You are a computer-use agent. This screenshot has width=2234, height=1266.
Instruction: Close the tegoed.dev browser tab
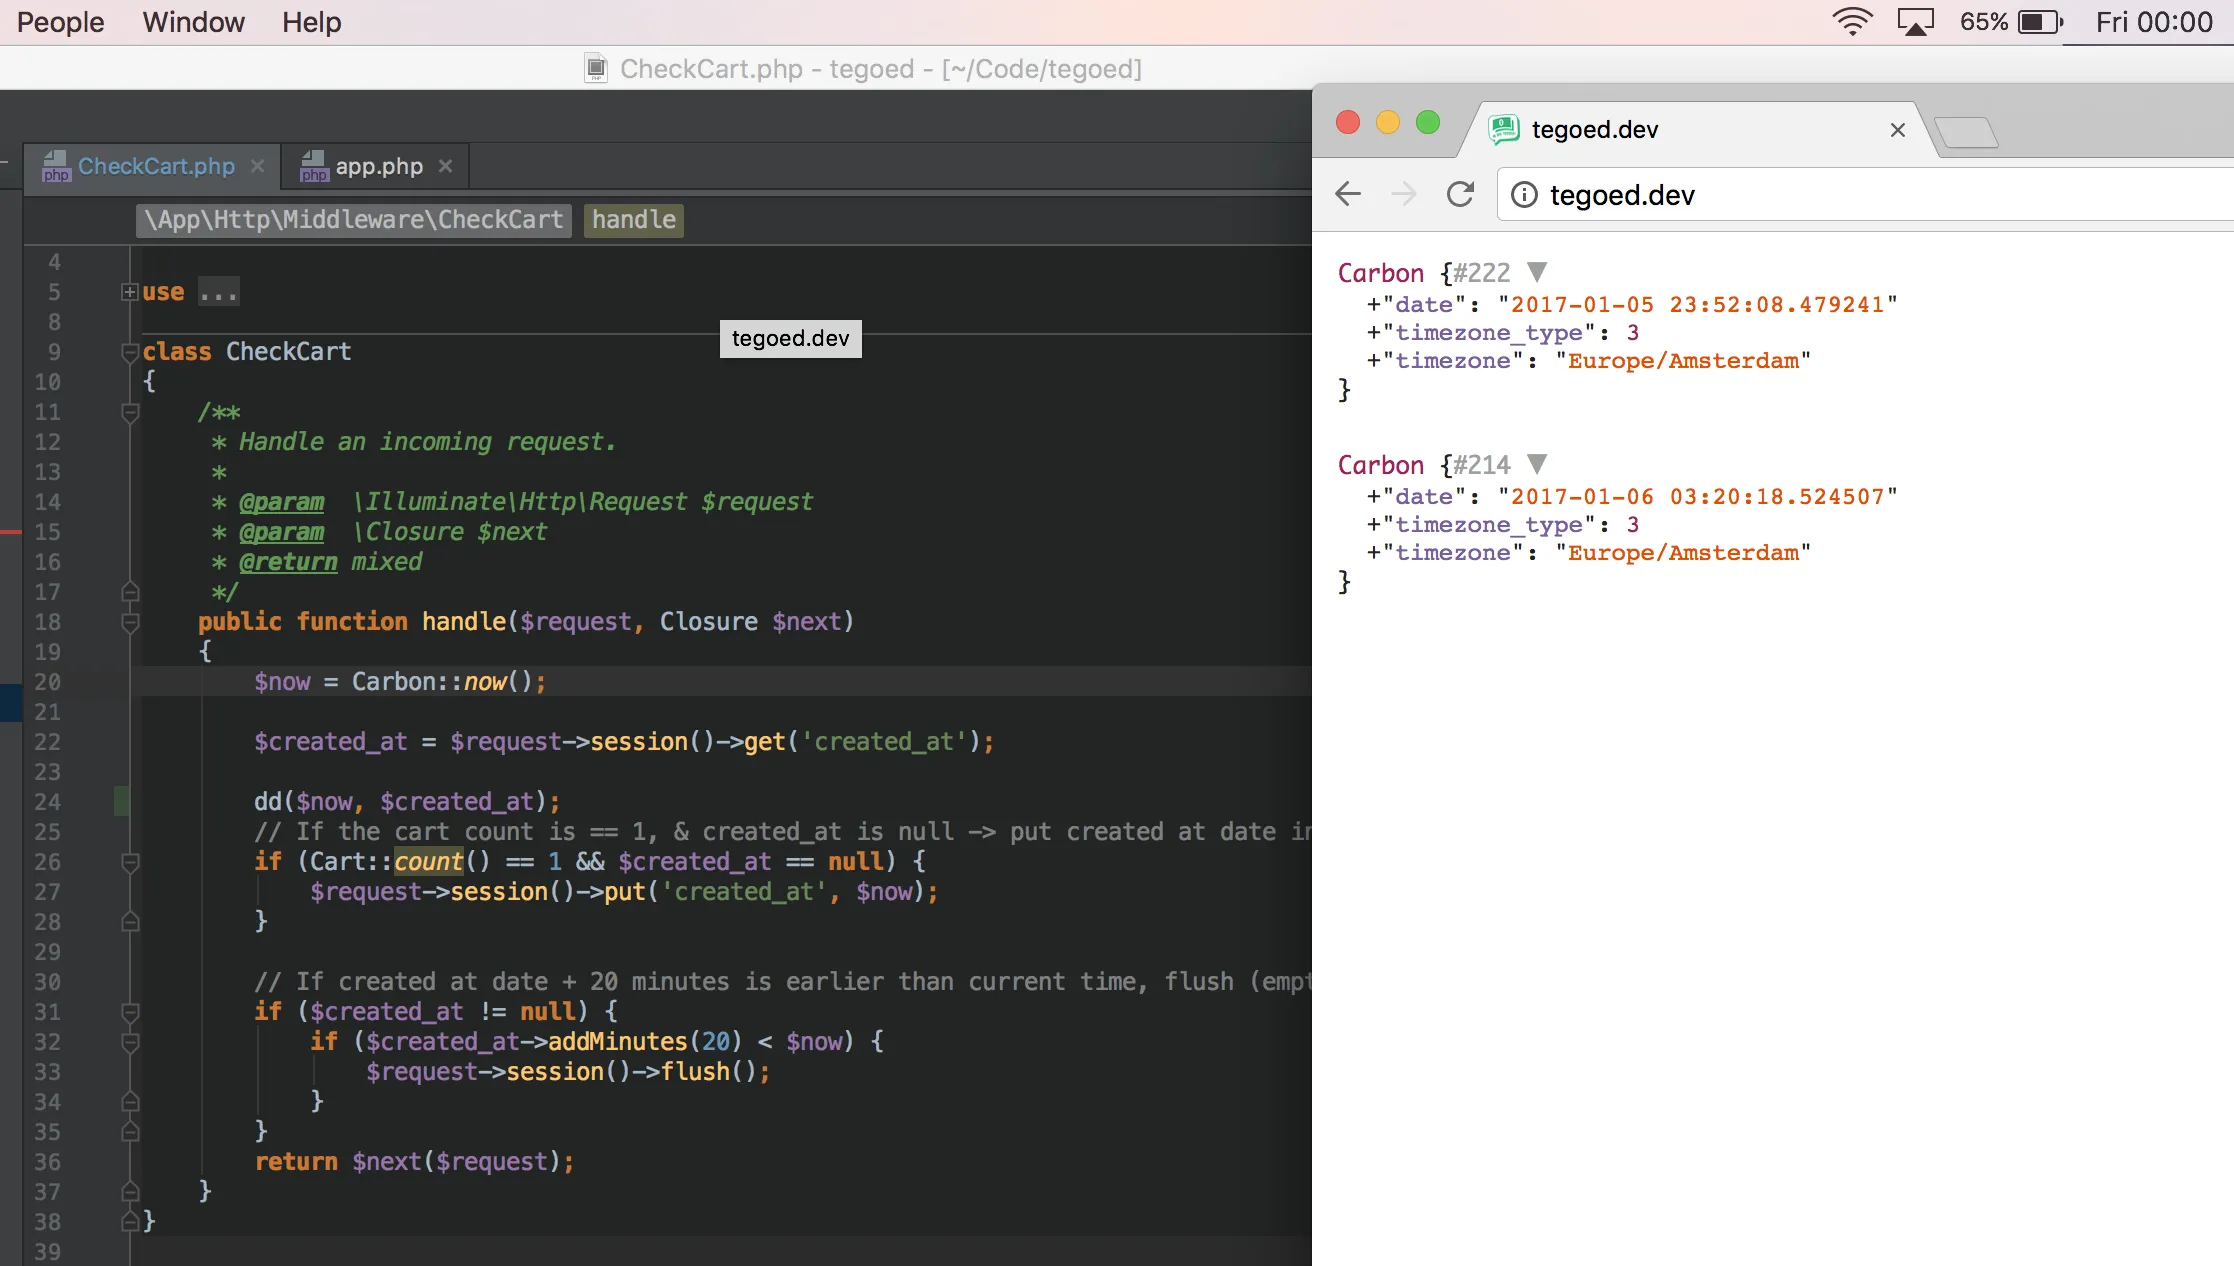tap(1897, 130)
